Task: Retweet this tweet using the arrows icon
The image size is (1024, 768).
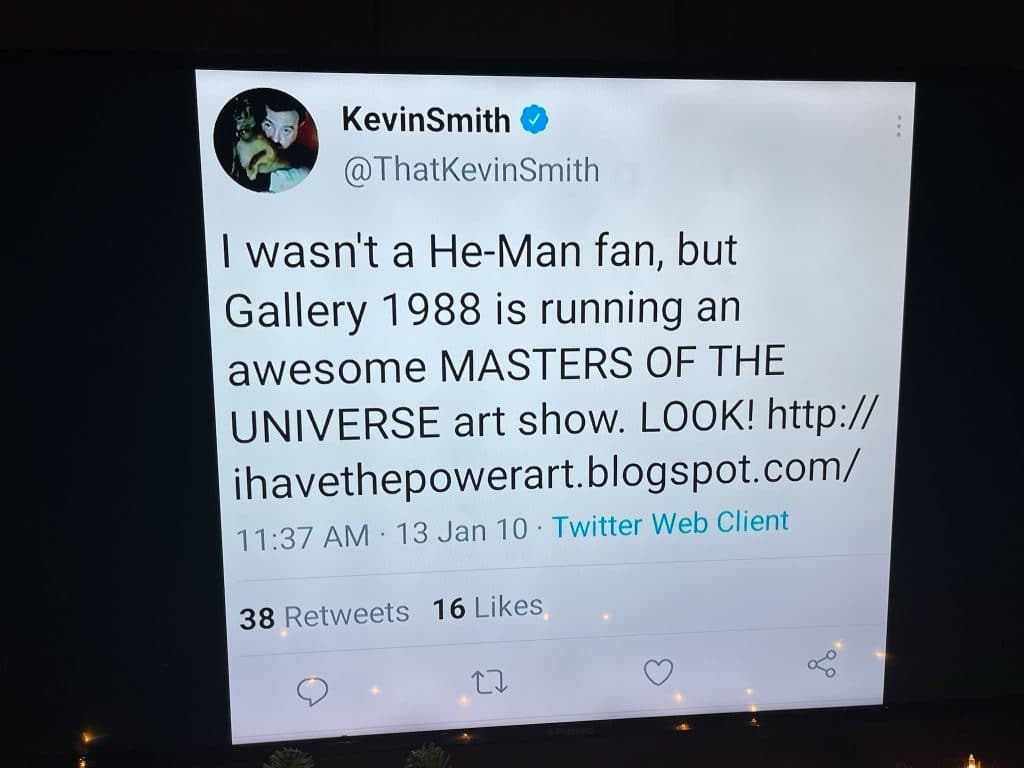Action: (x=489, y=683)
